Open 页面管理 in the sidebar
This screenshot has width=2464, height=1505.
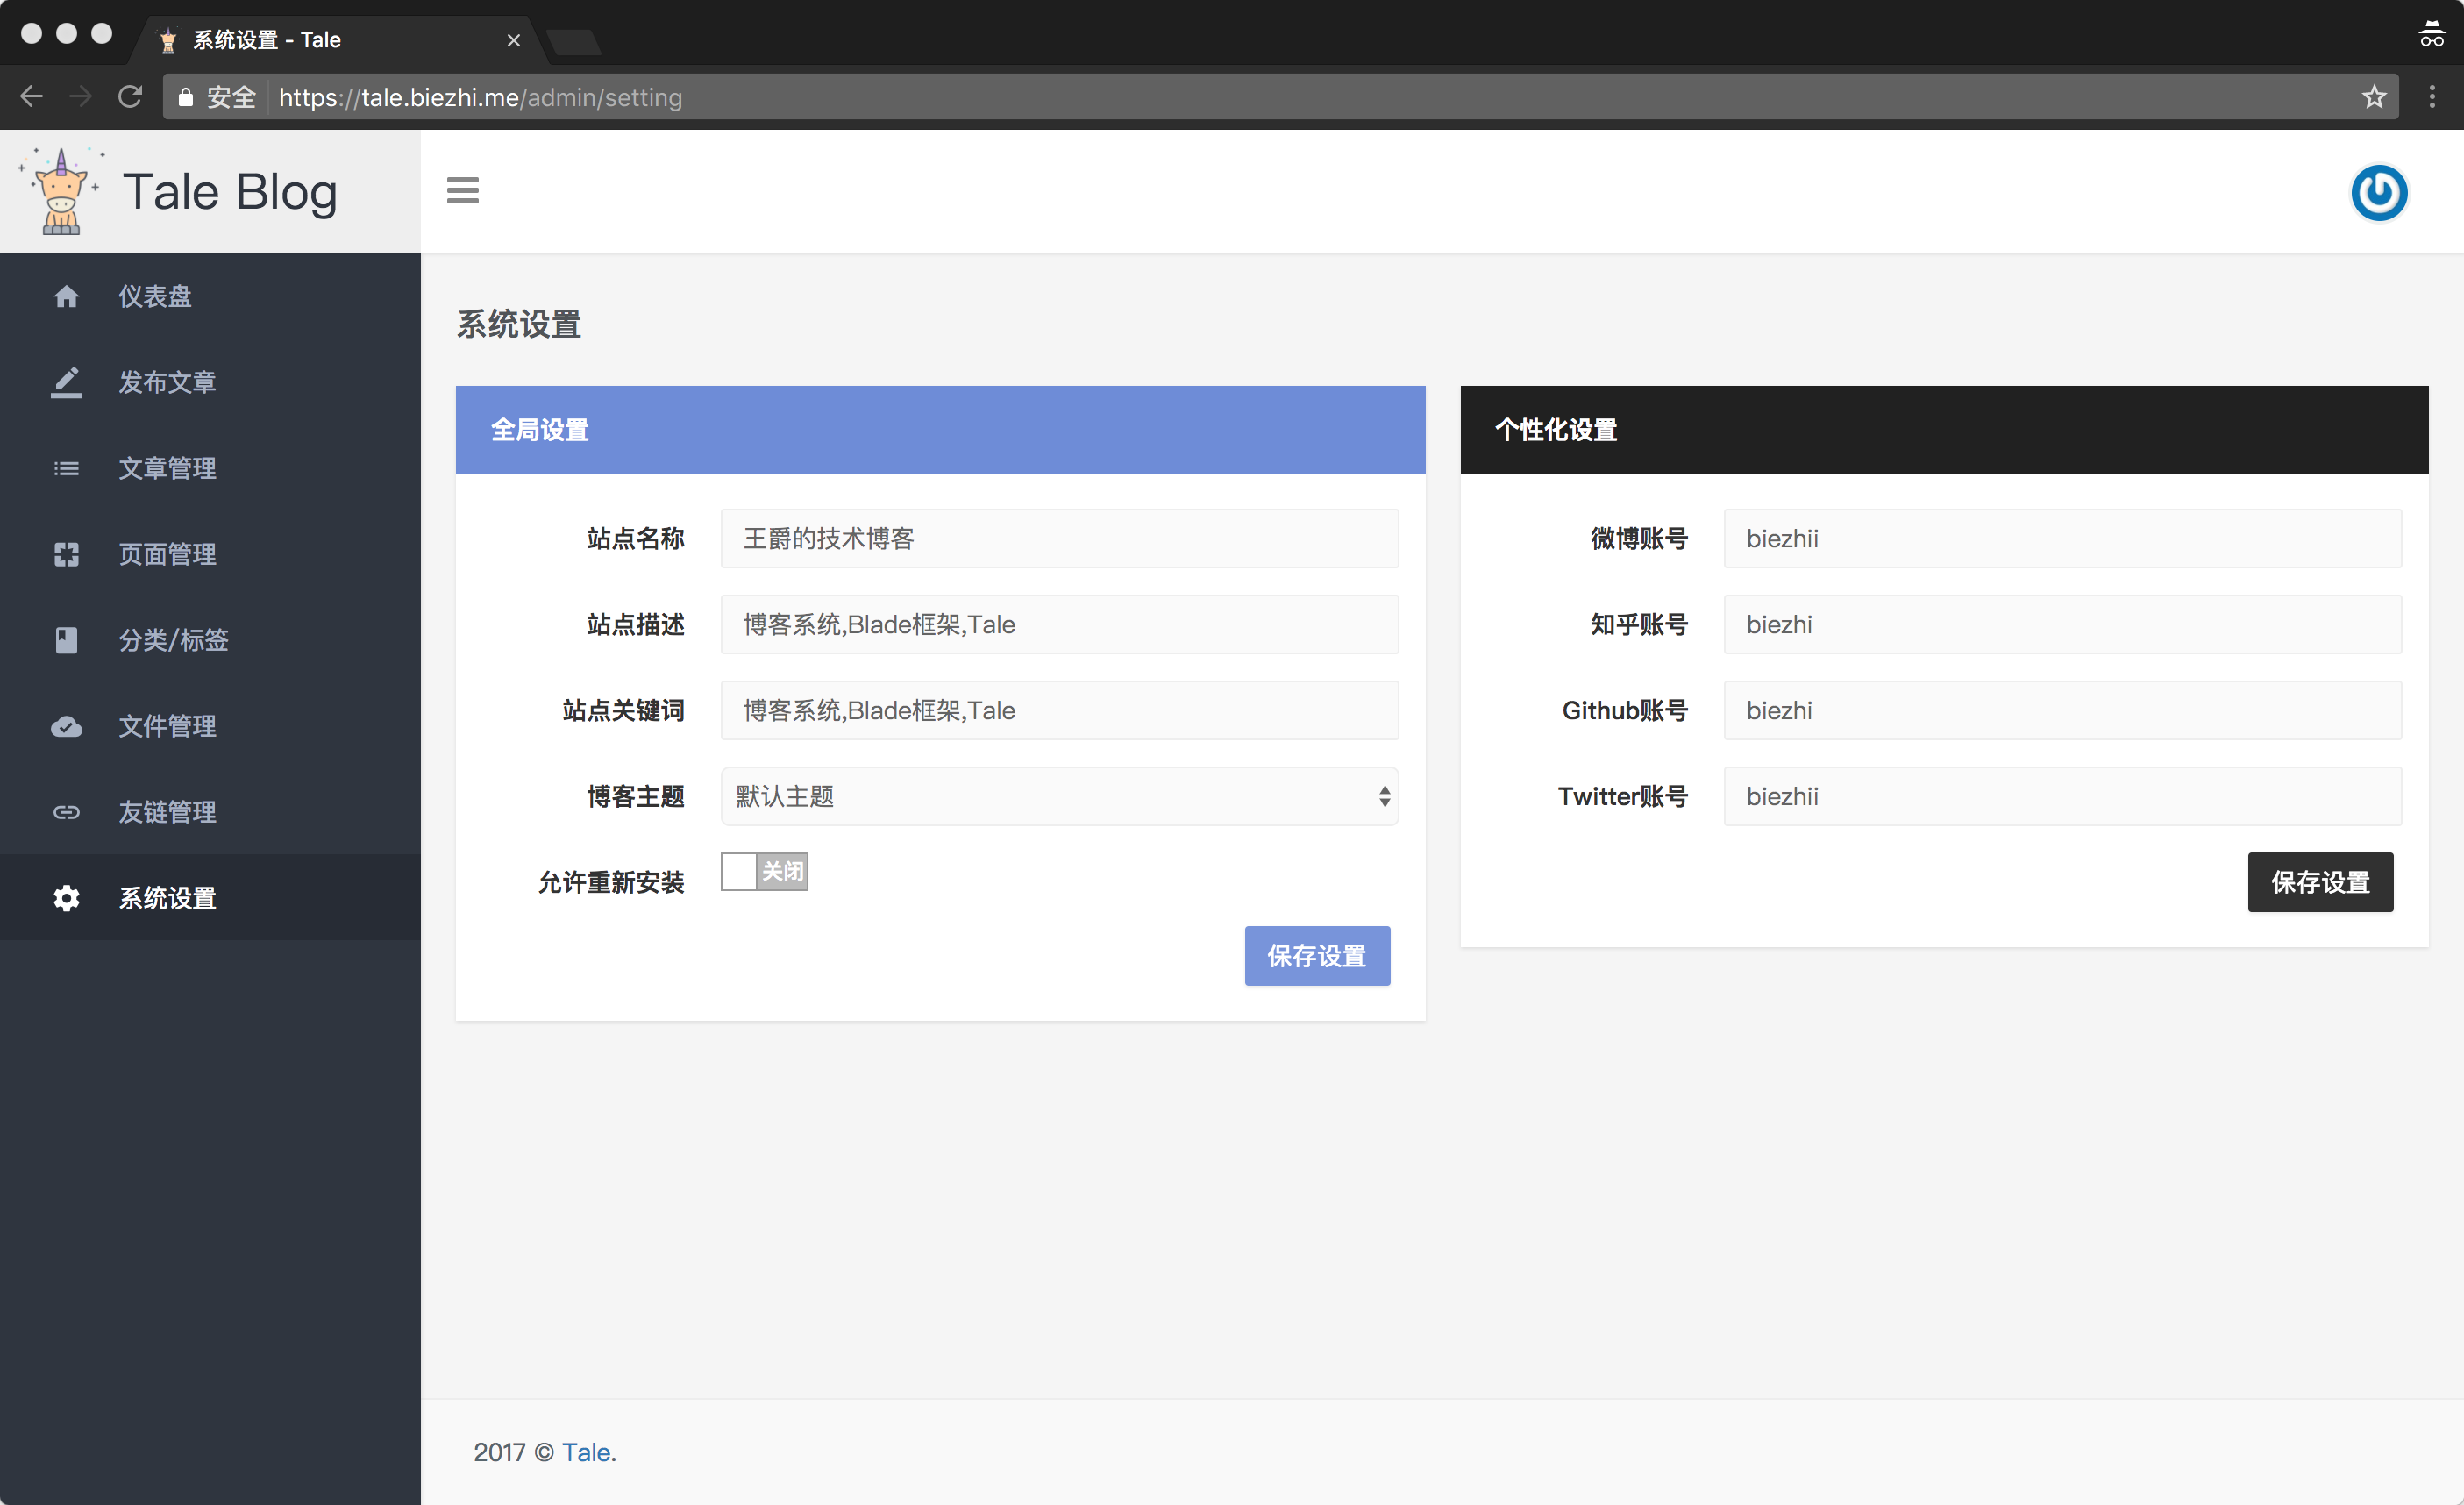click(167, 554)
